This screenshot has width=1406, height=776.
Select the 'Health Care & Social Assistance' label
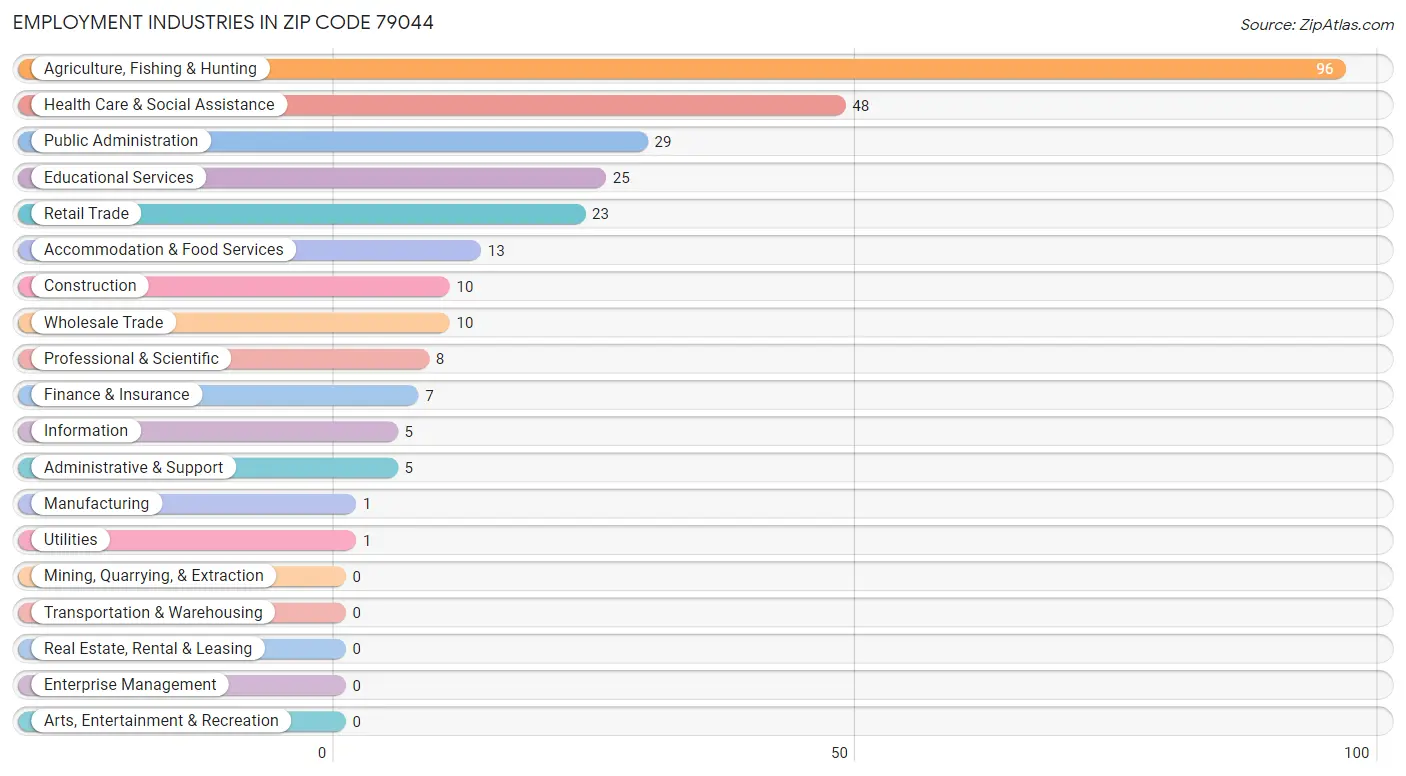tap(159, 105)
